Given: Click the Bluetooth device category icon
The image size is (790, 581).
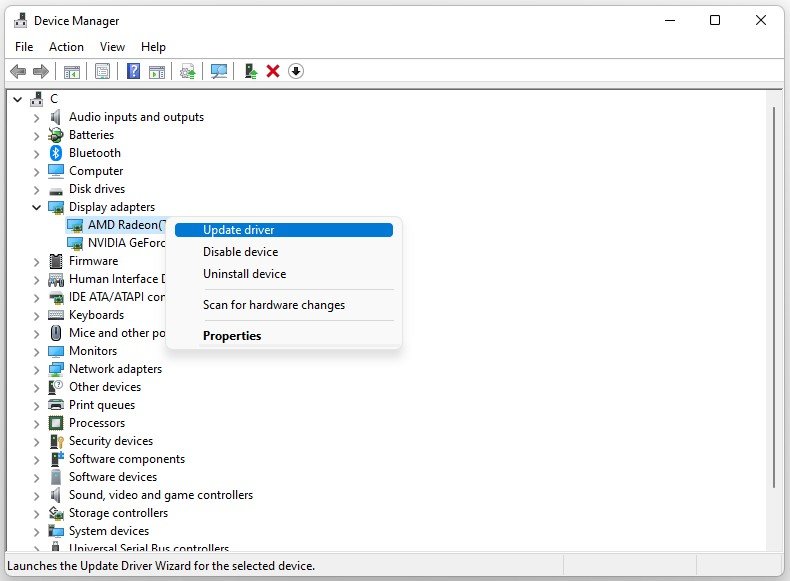Looking at the screenshot, I should point(56,153).
